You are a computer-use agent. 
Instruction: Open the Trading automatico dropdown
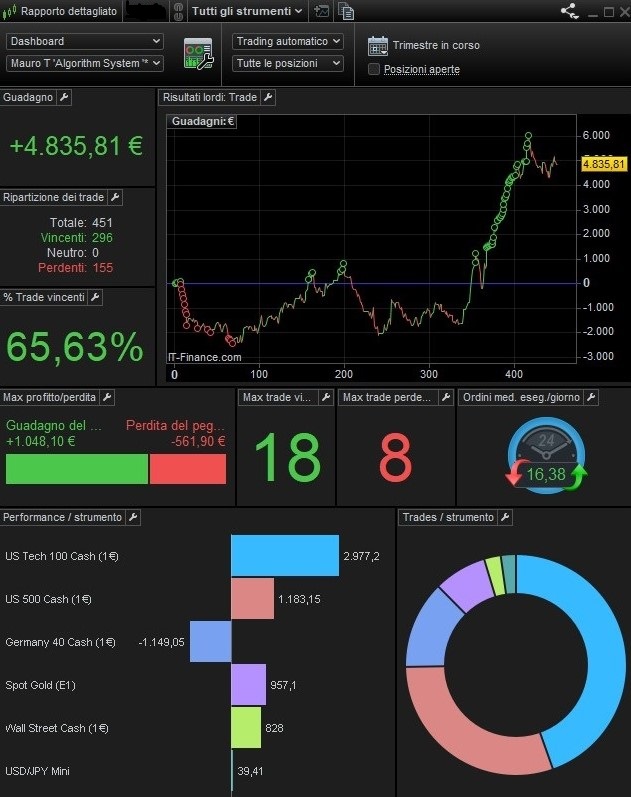[x=288, y=41]
